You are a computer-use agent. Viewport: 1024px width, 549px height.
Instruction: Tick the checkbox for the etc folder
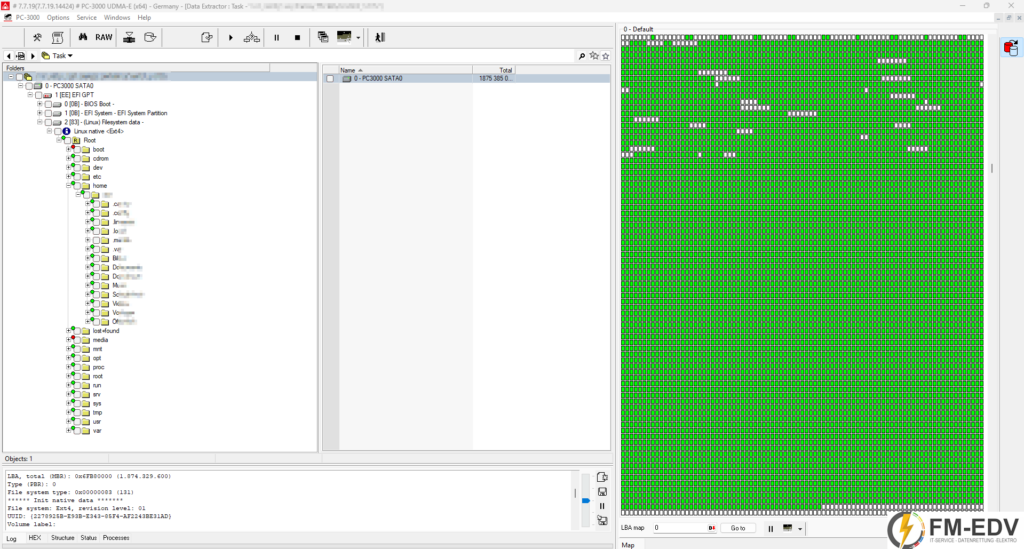77,177
